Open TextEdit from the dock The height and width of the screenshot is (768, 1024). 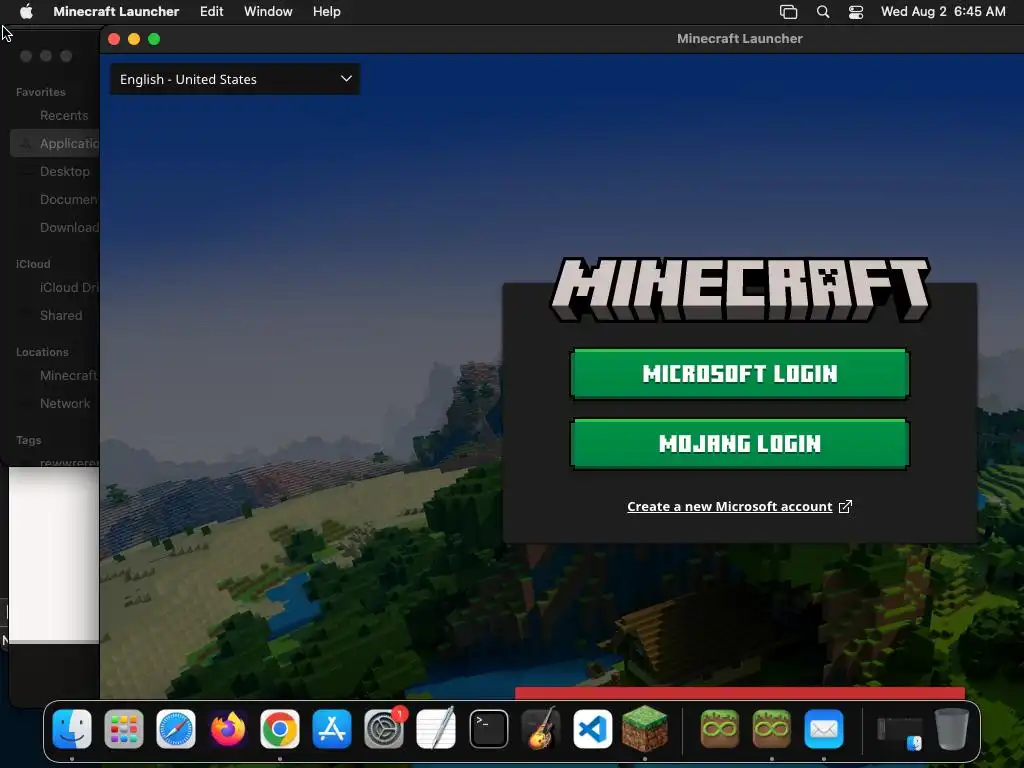[x=436, y=729]
